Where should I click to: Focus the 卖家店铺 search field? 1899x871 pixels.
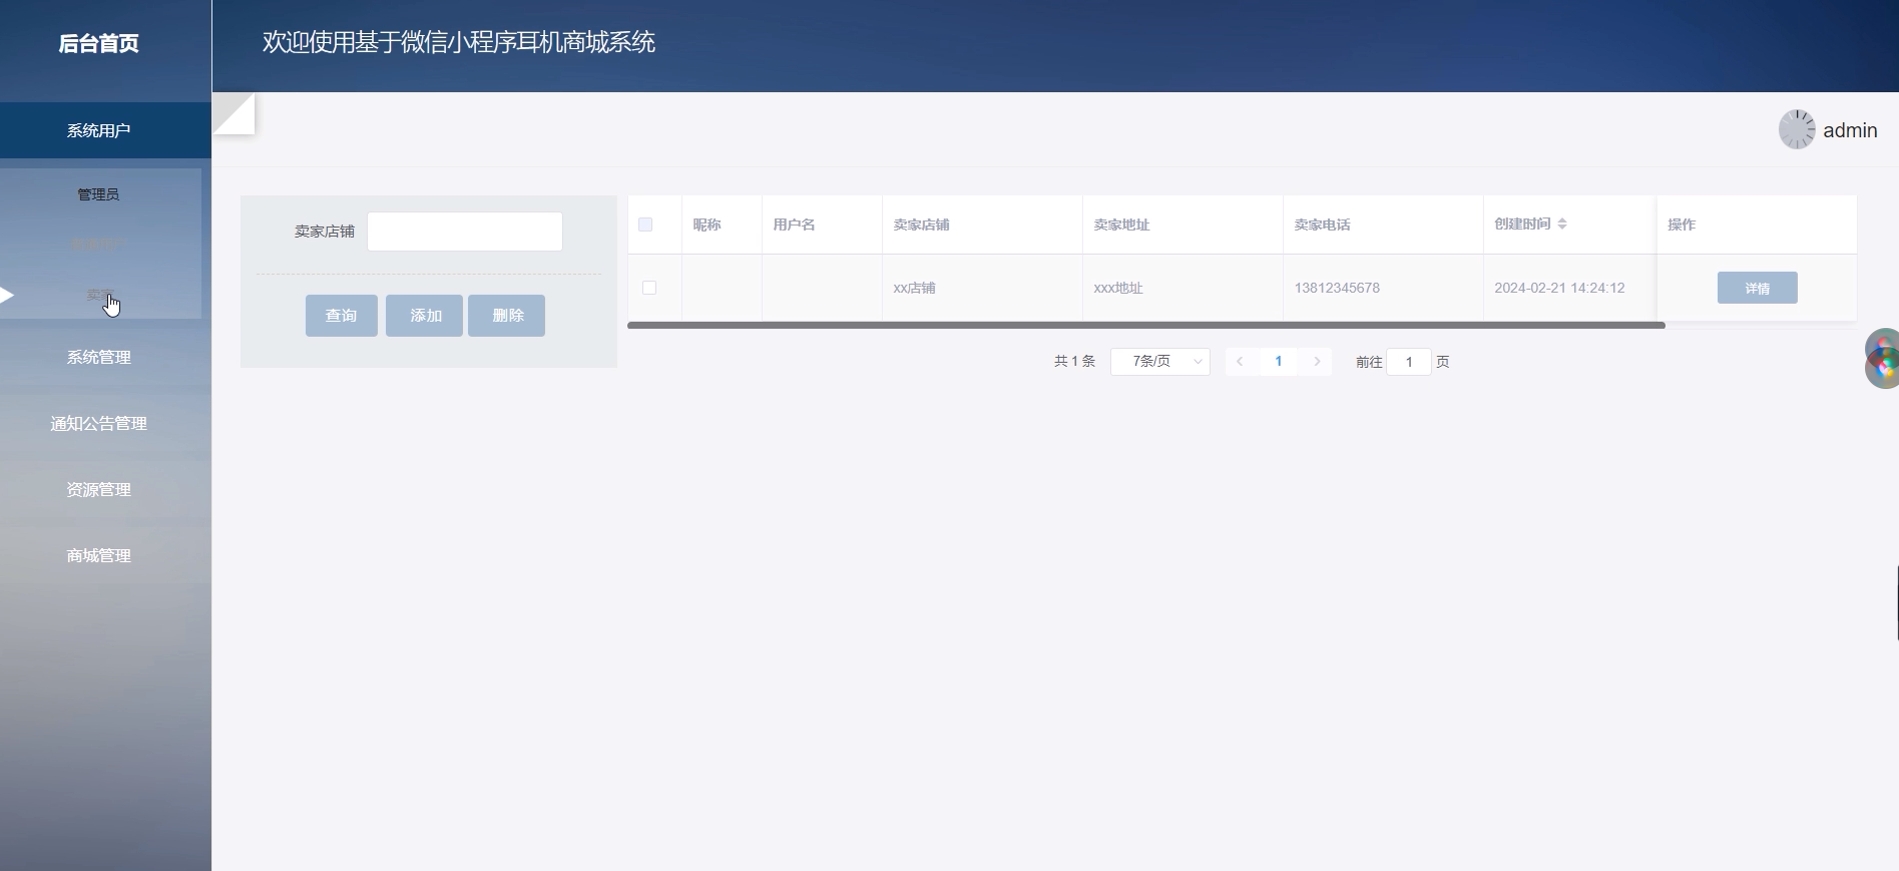[x=465, y=231]
